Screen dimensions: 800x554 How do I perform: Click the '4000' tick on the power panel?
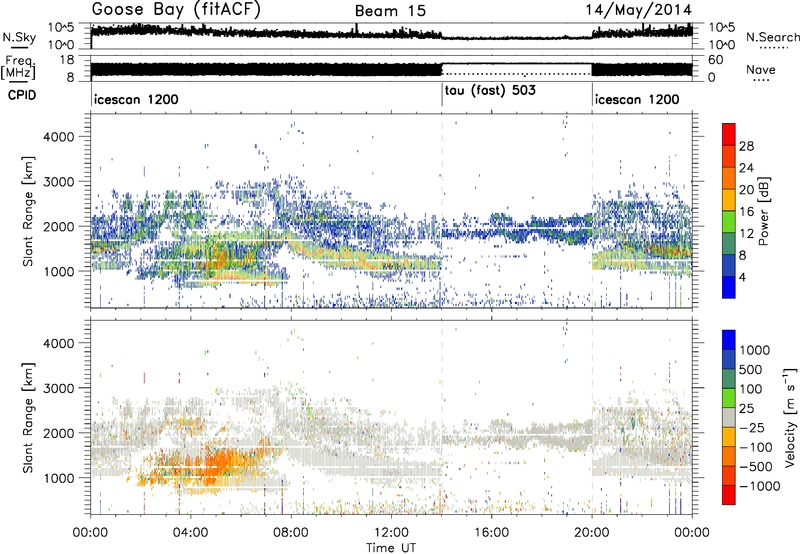[58, 137]
